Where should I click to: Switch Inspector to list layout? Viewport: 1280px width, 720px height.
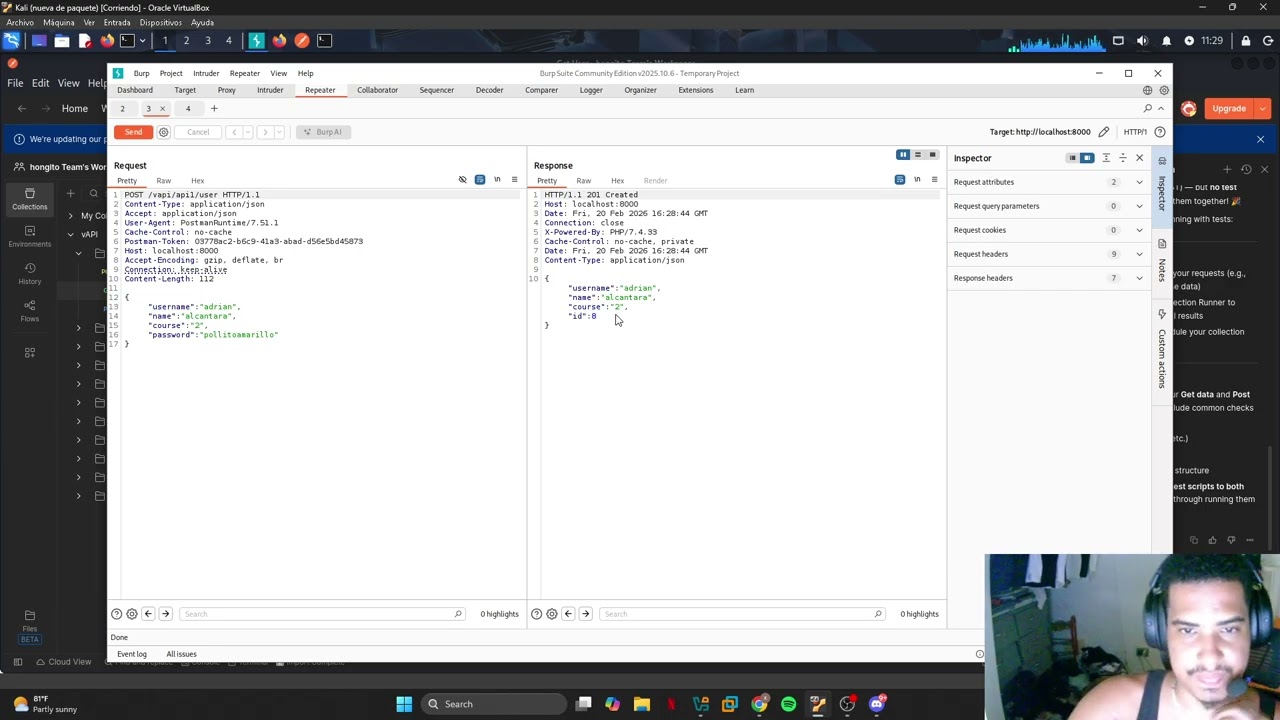tap(1072, 158)
